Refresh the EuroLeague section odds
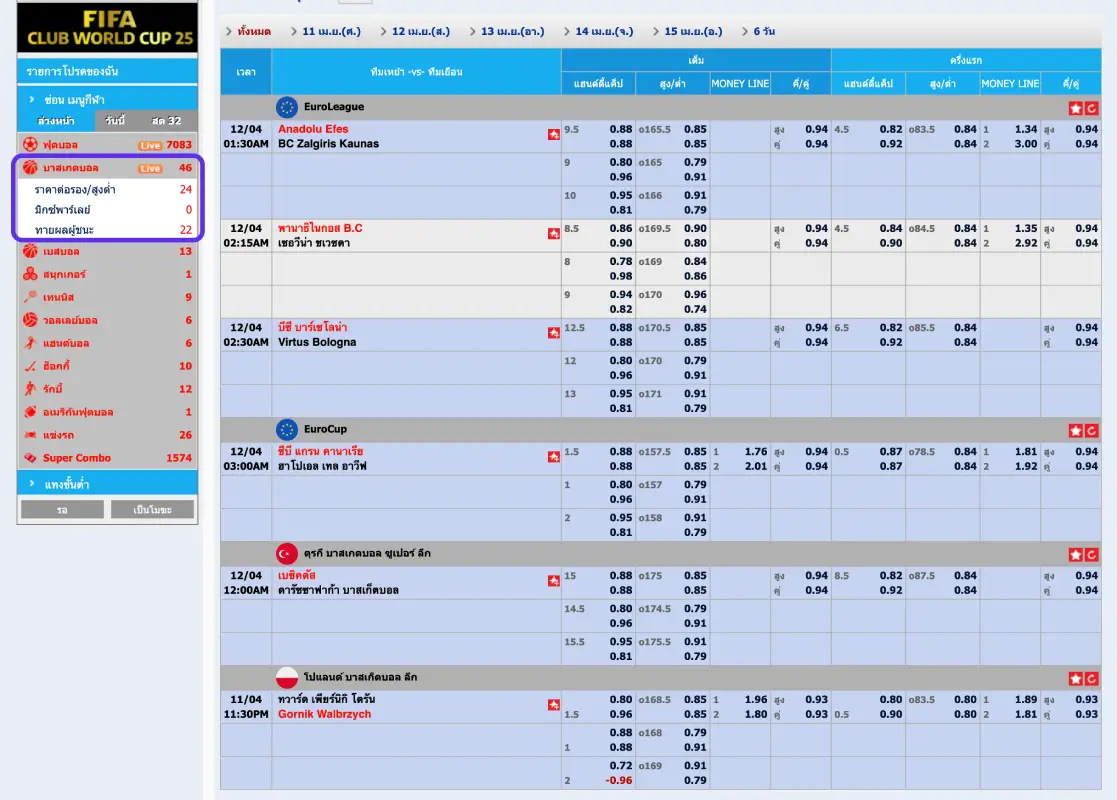 click(1092, 107)
